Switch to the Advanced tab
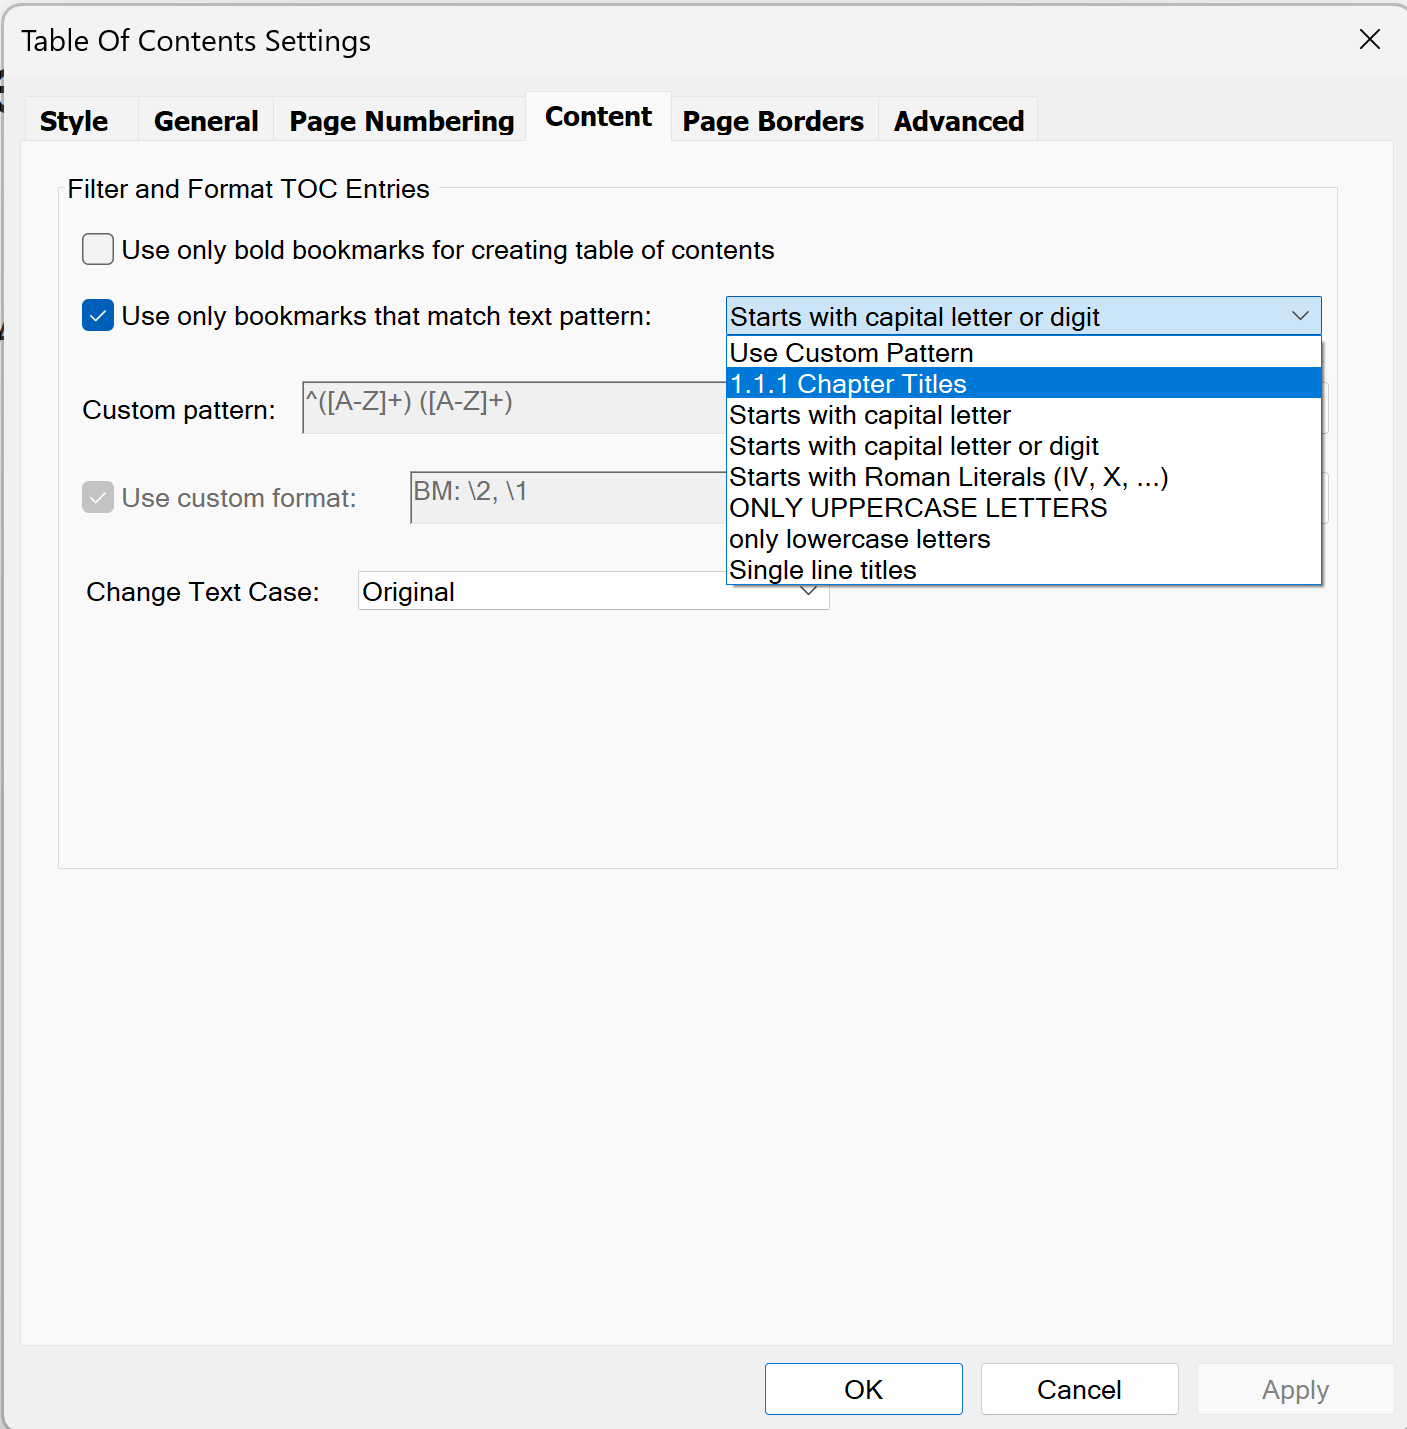 coord(958,121)
